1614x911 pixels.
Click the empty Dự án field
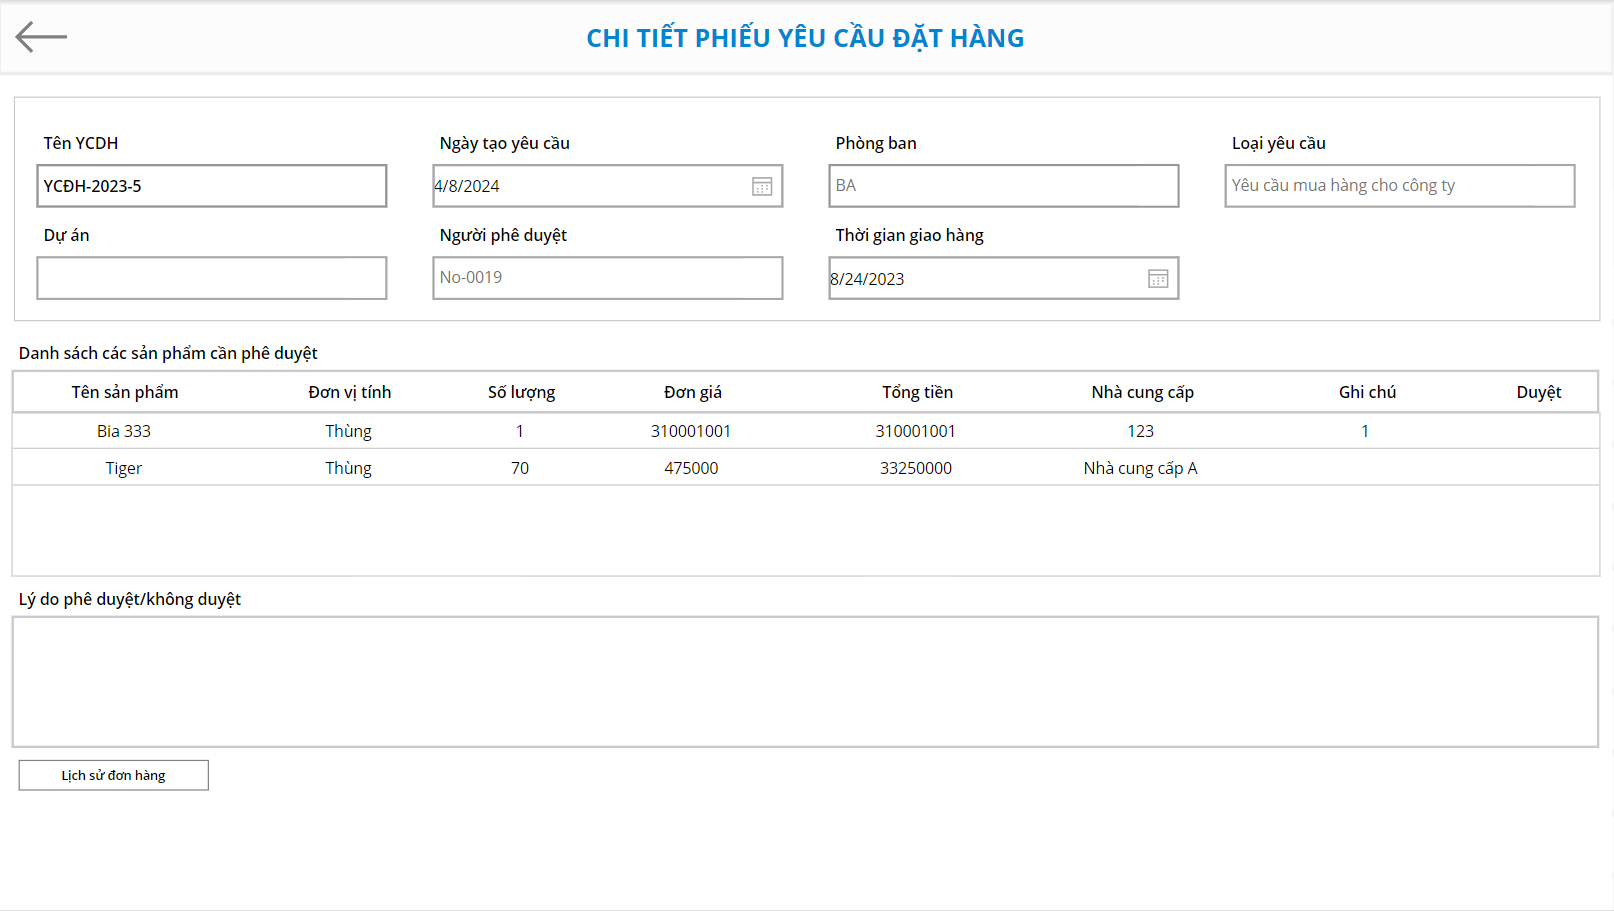click(x=212, y=278)
